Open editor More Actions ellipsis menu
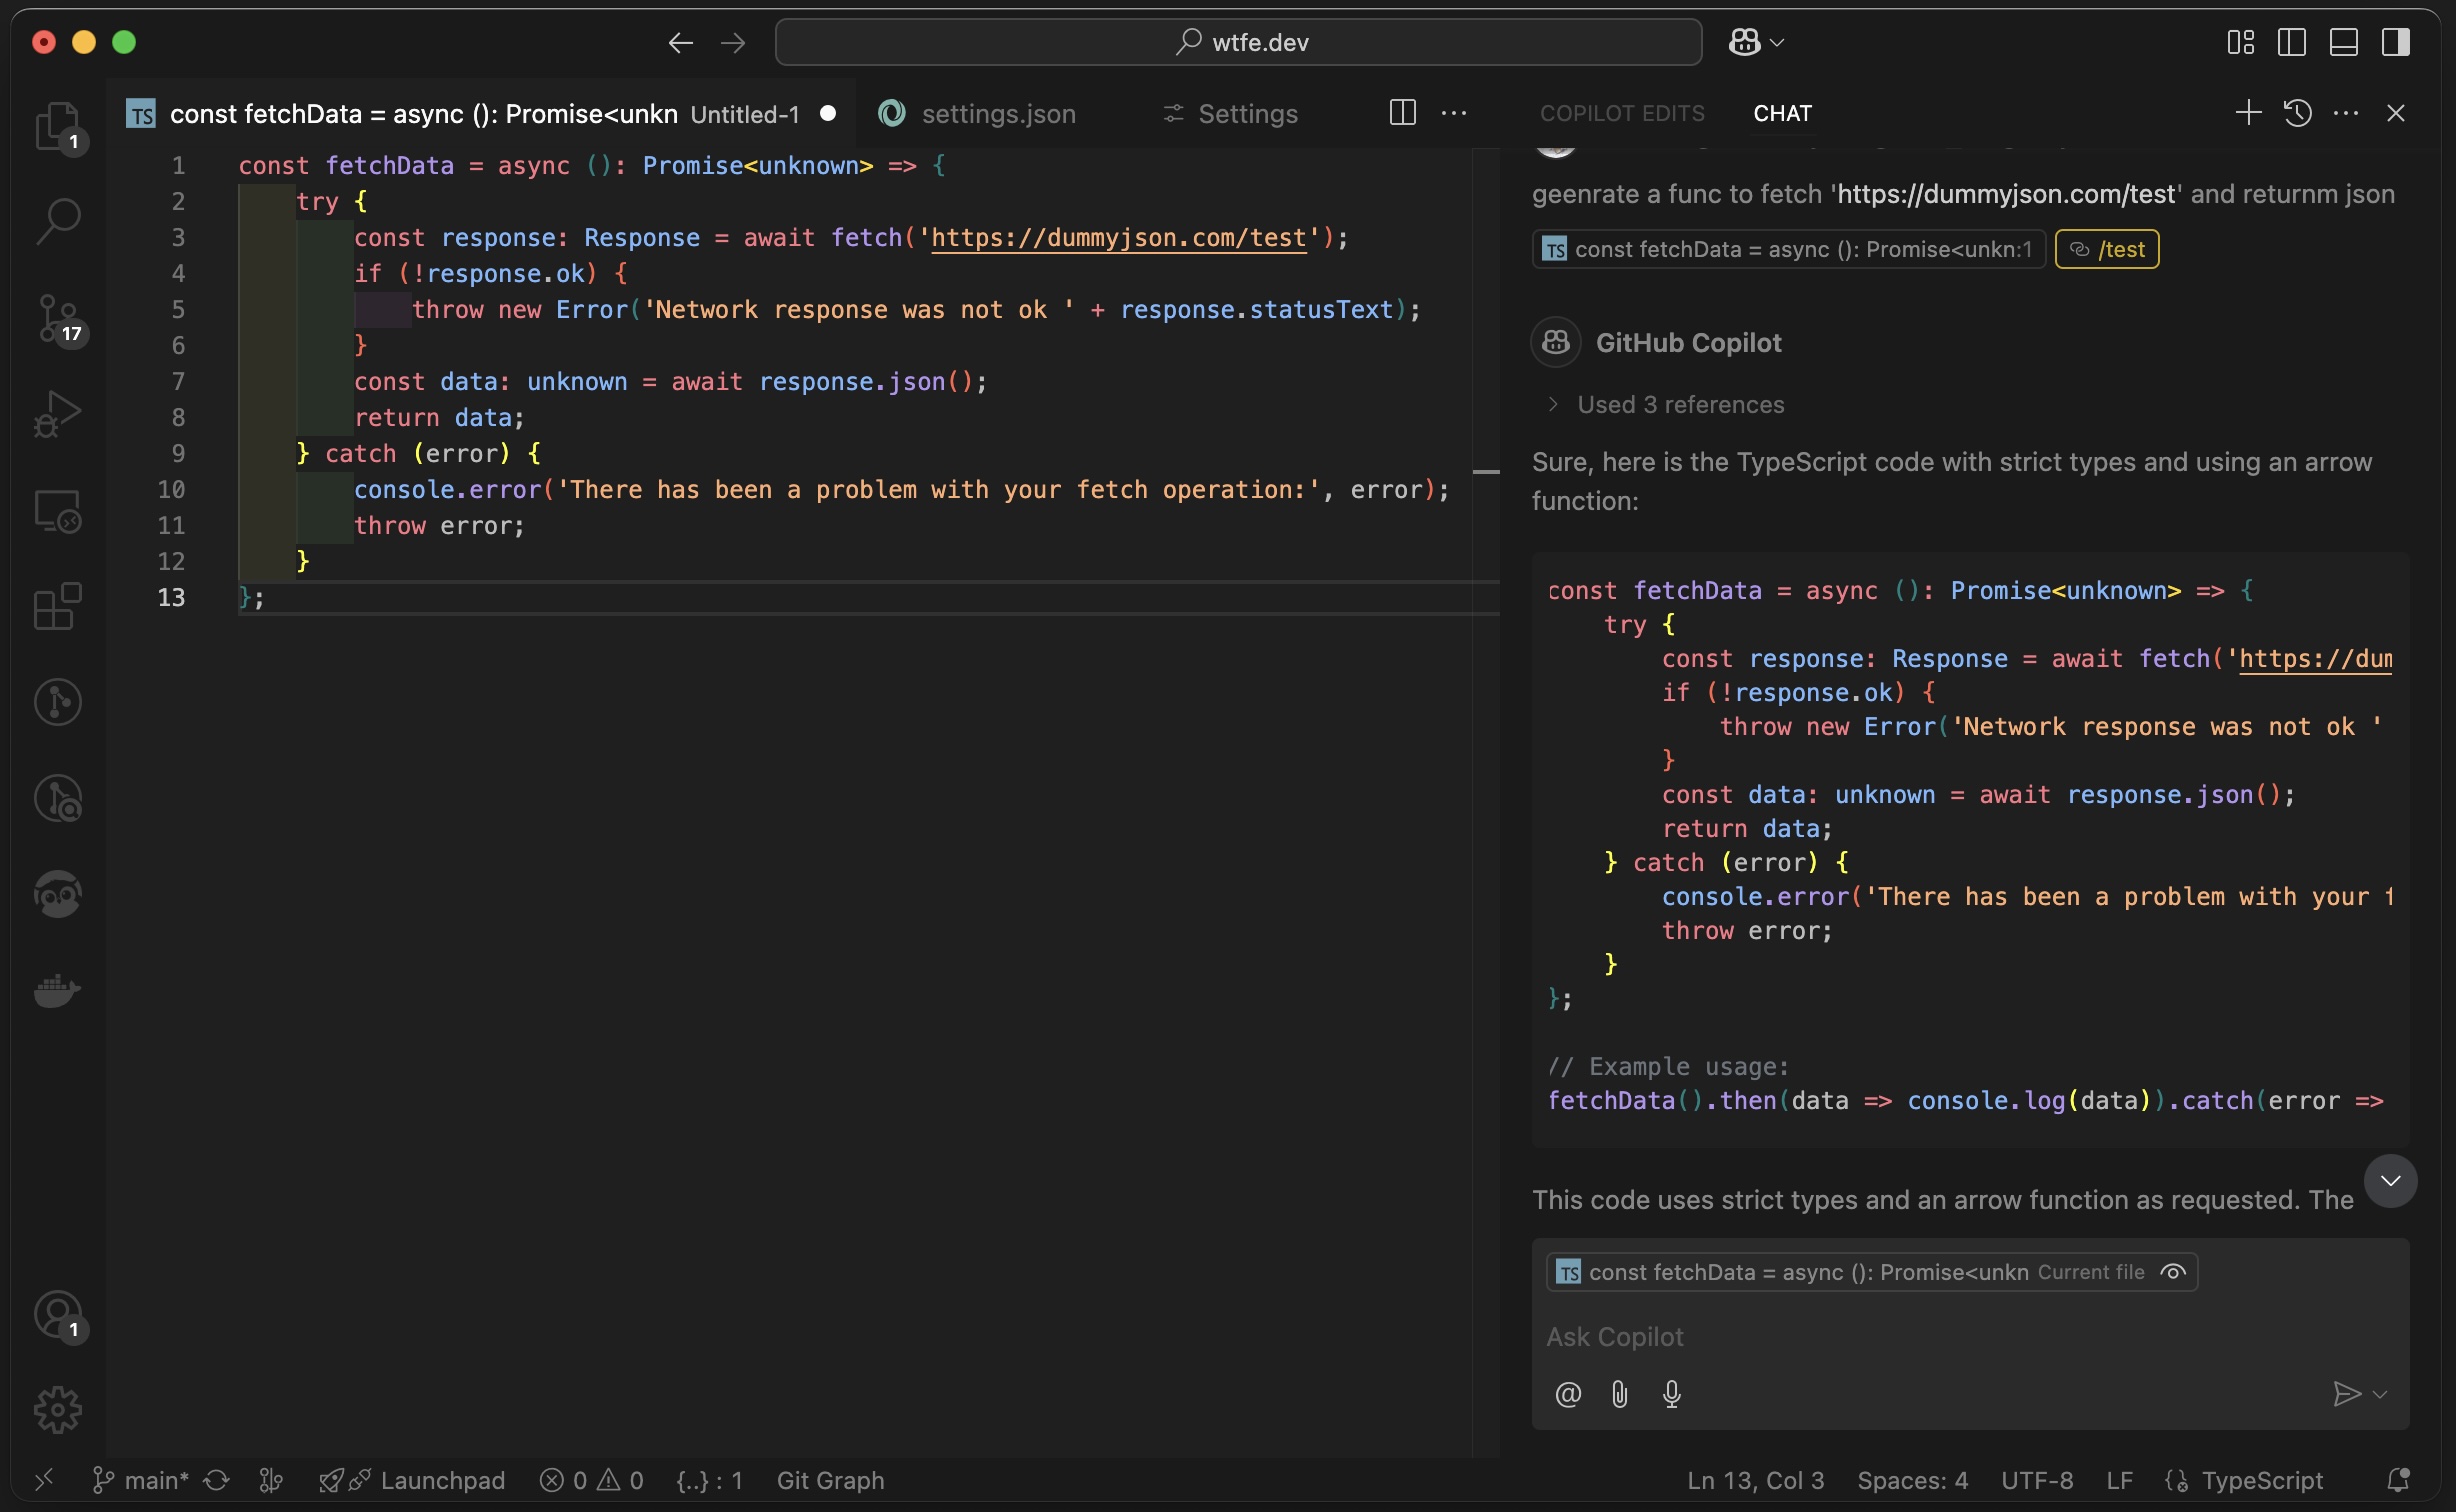Viewport: 2456px width, 1512px height. coord(1454,113)
